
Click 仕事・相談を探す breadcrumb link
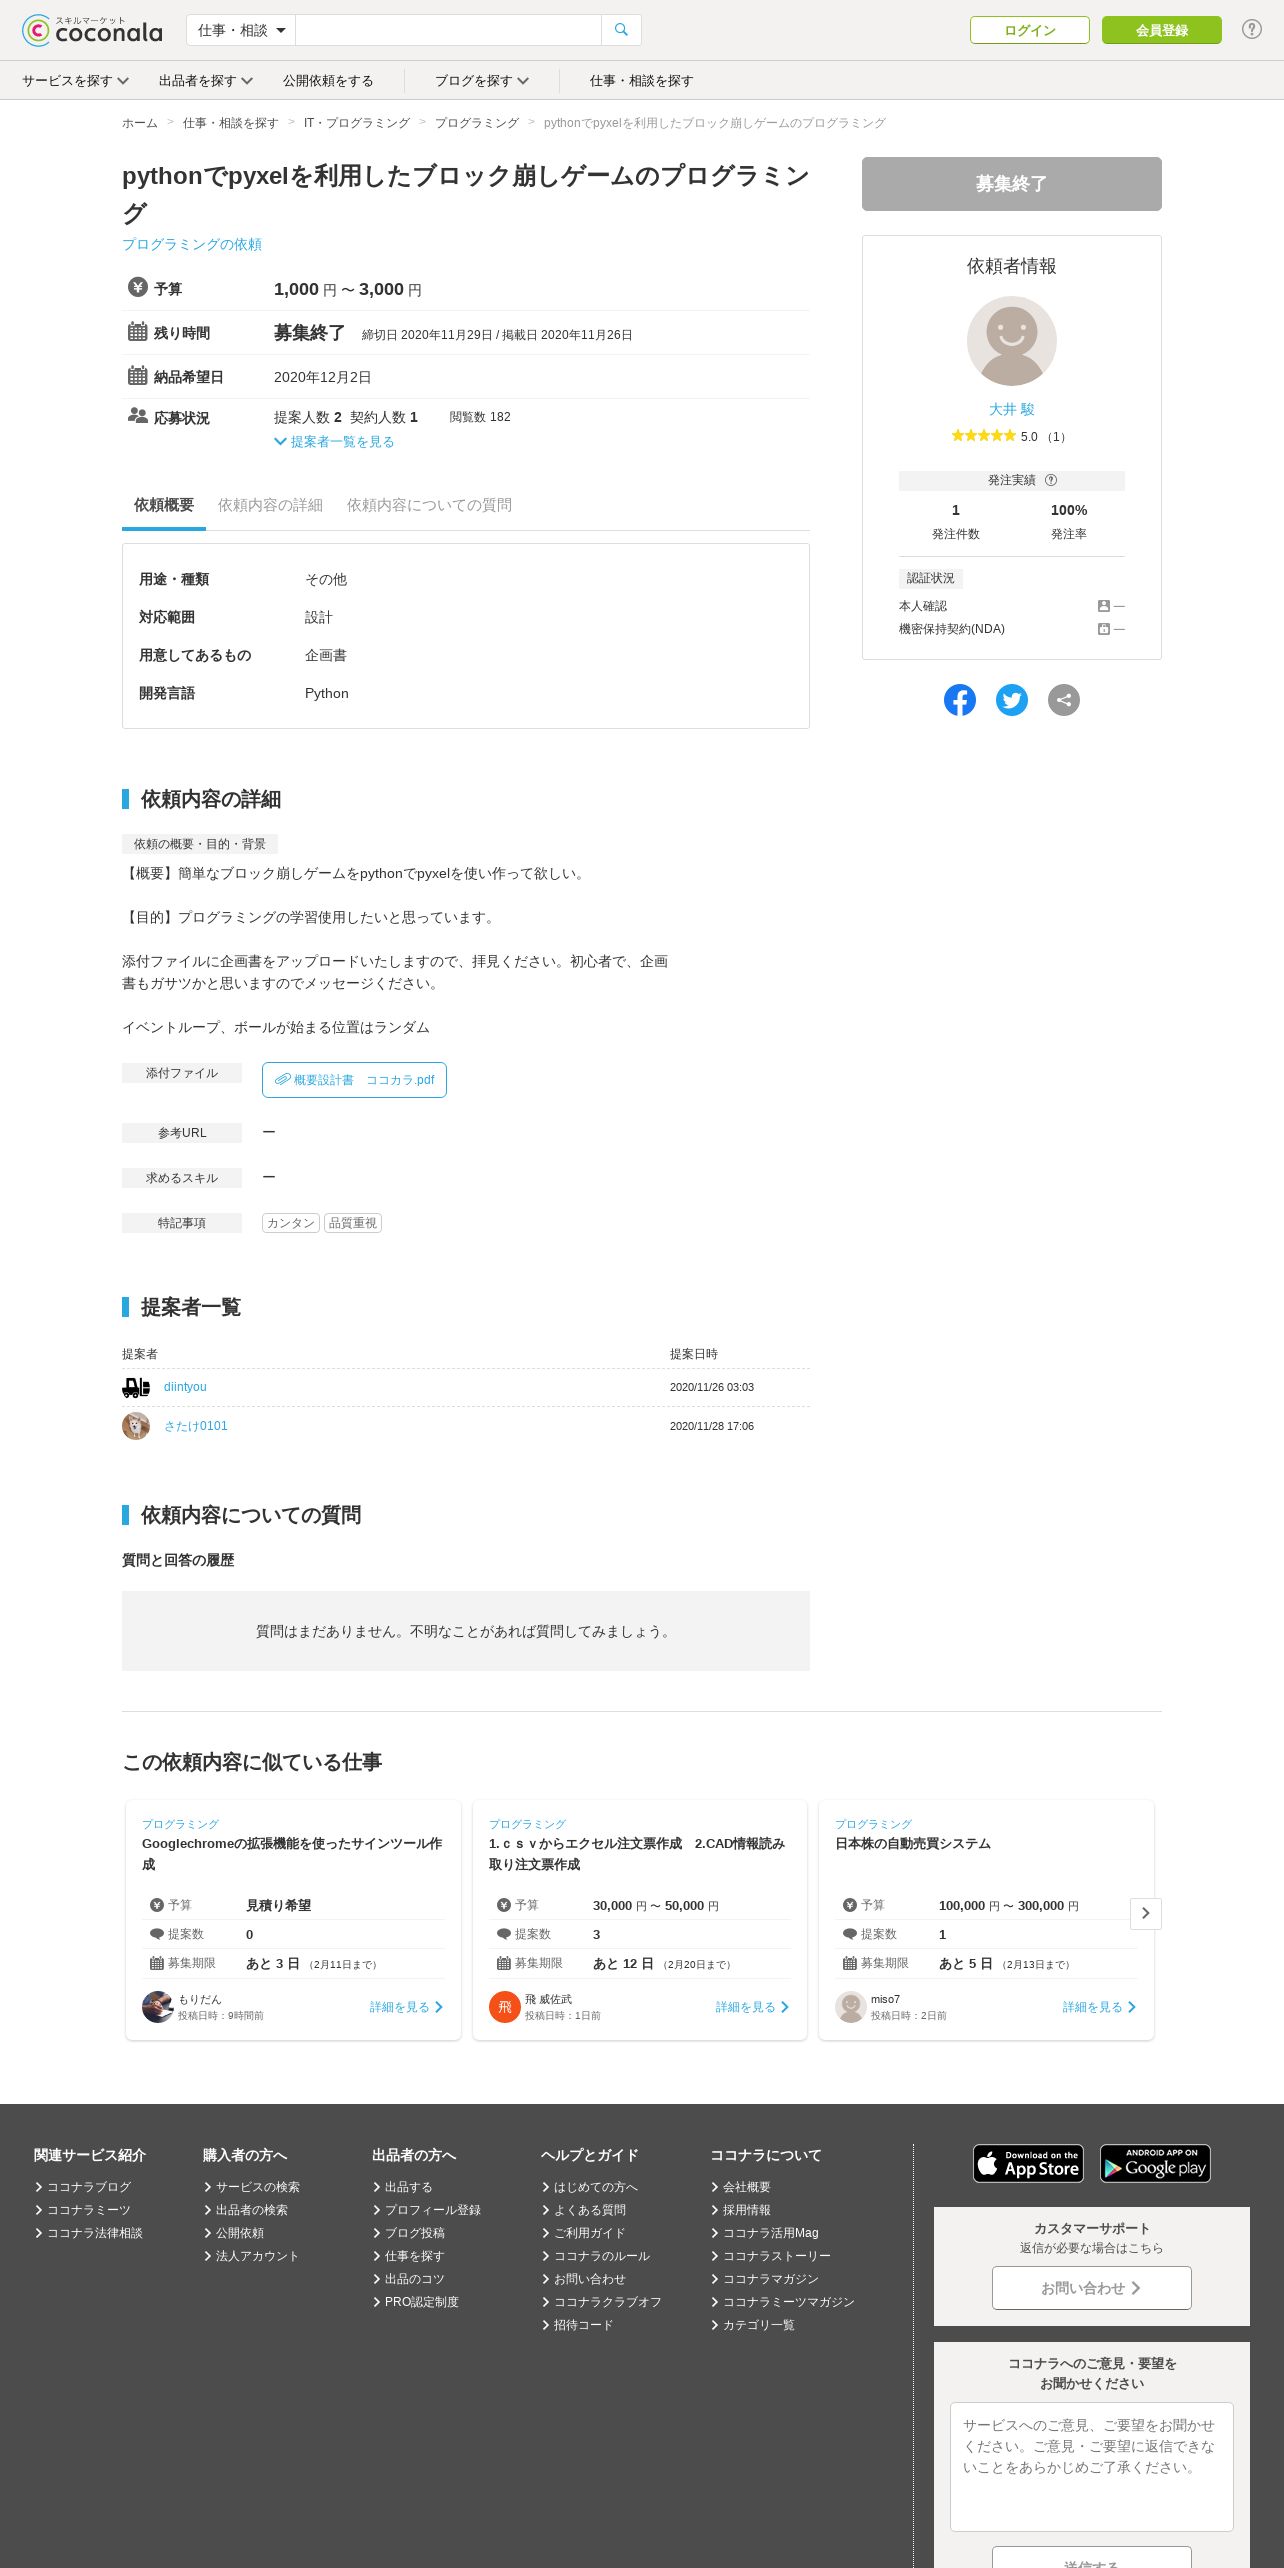(x=230, y=123)
